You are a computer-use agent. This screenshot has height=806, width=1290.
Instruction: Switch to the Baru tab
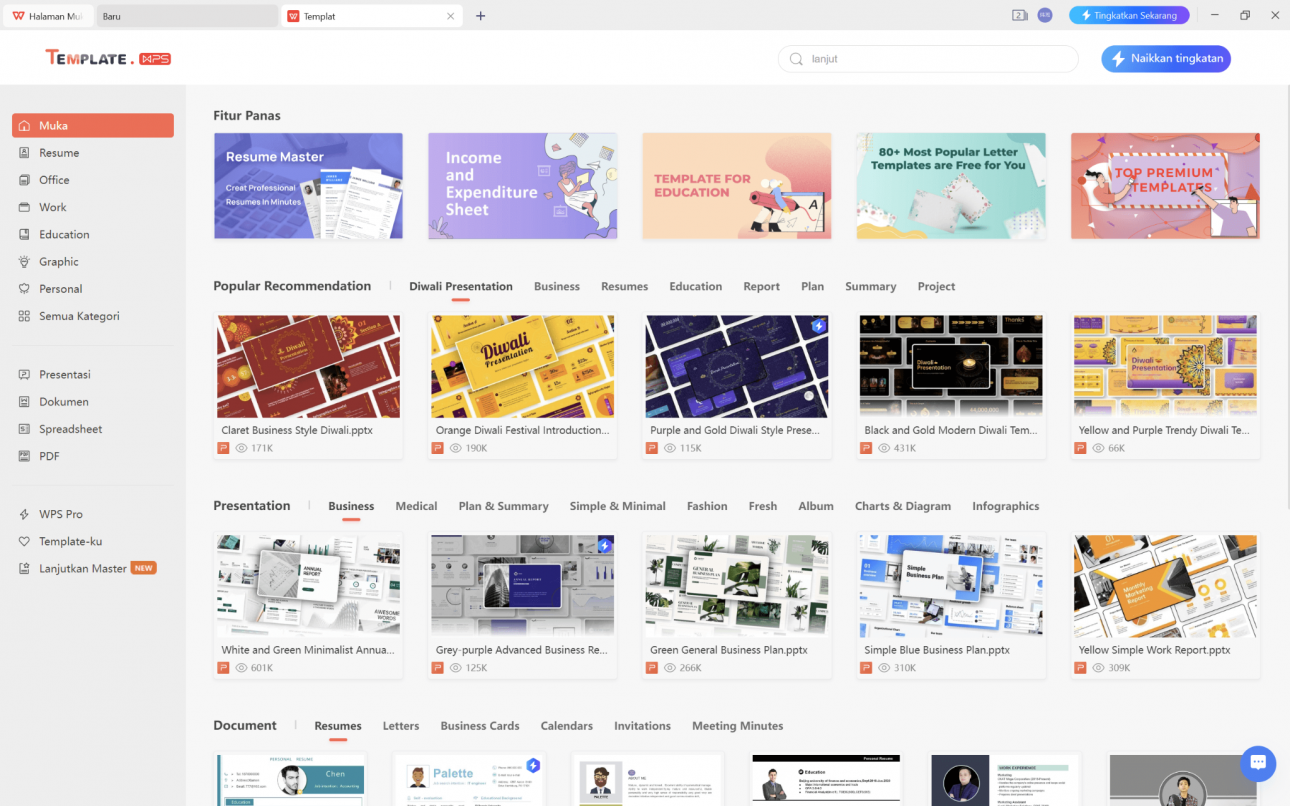pos(187,16)
